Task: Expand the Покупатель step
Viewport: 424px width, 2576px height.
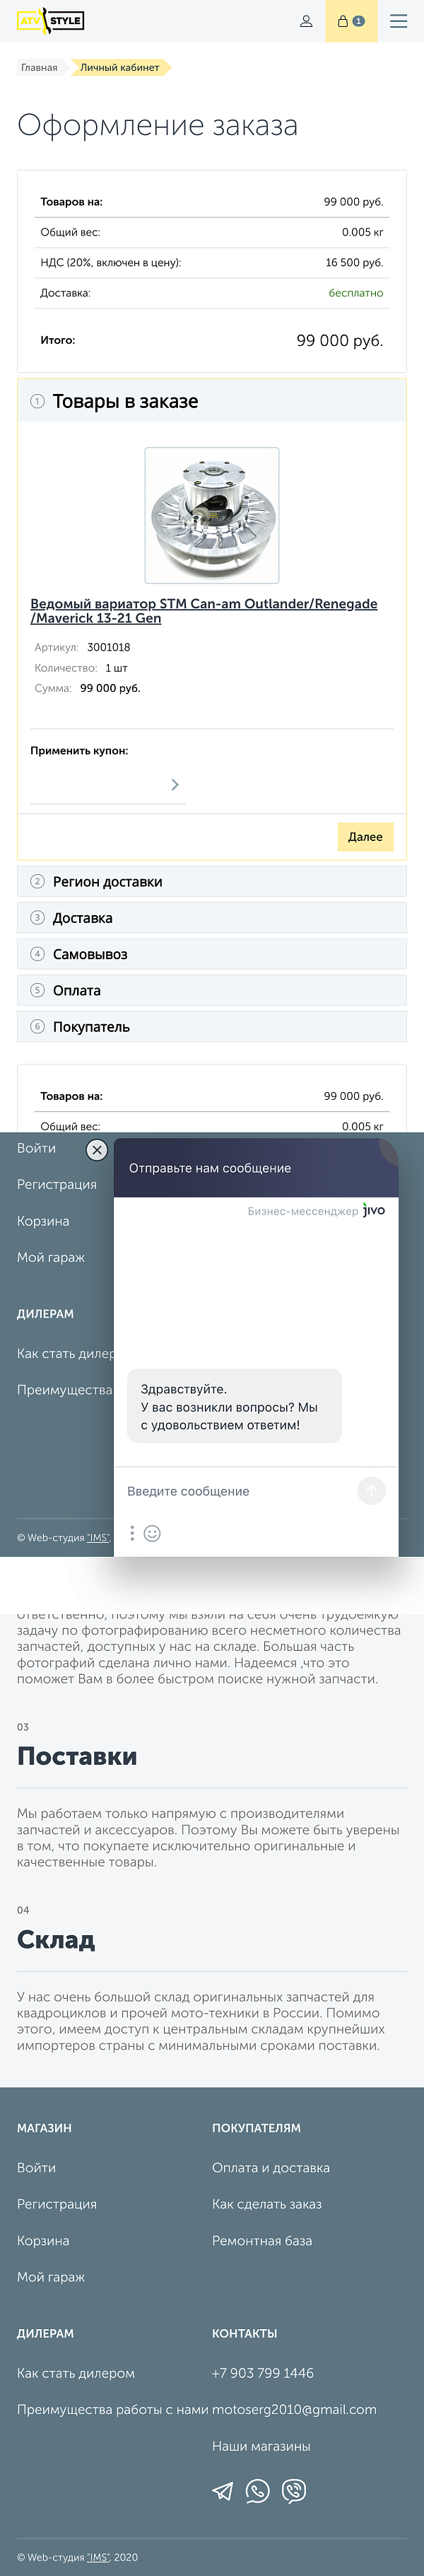Action: pos(212,1027)
